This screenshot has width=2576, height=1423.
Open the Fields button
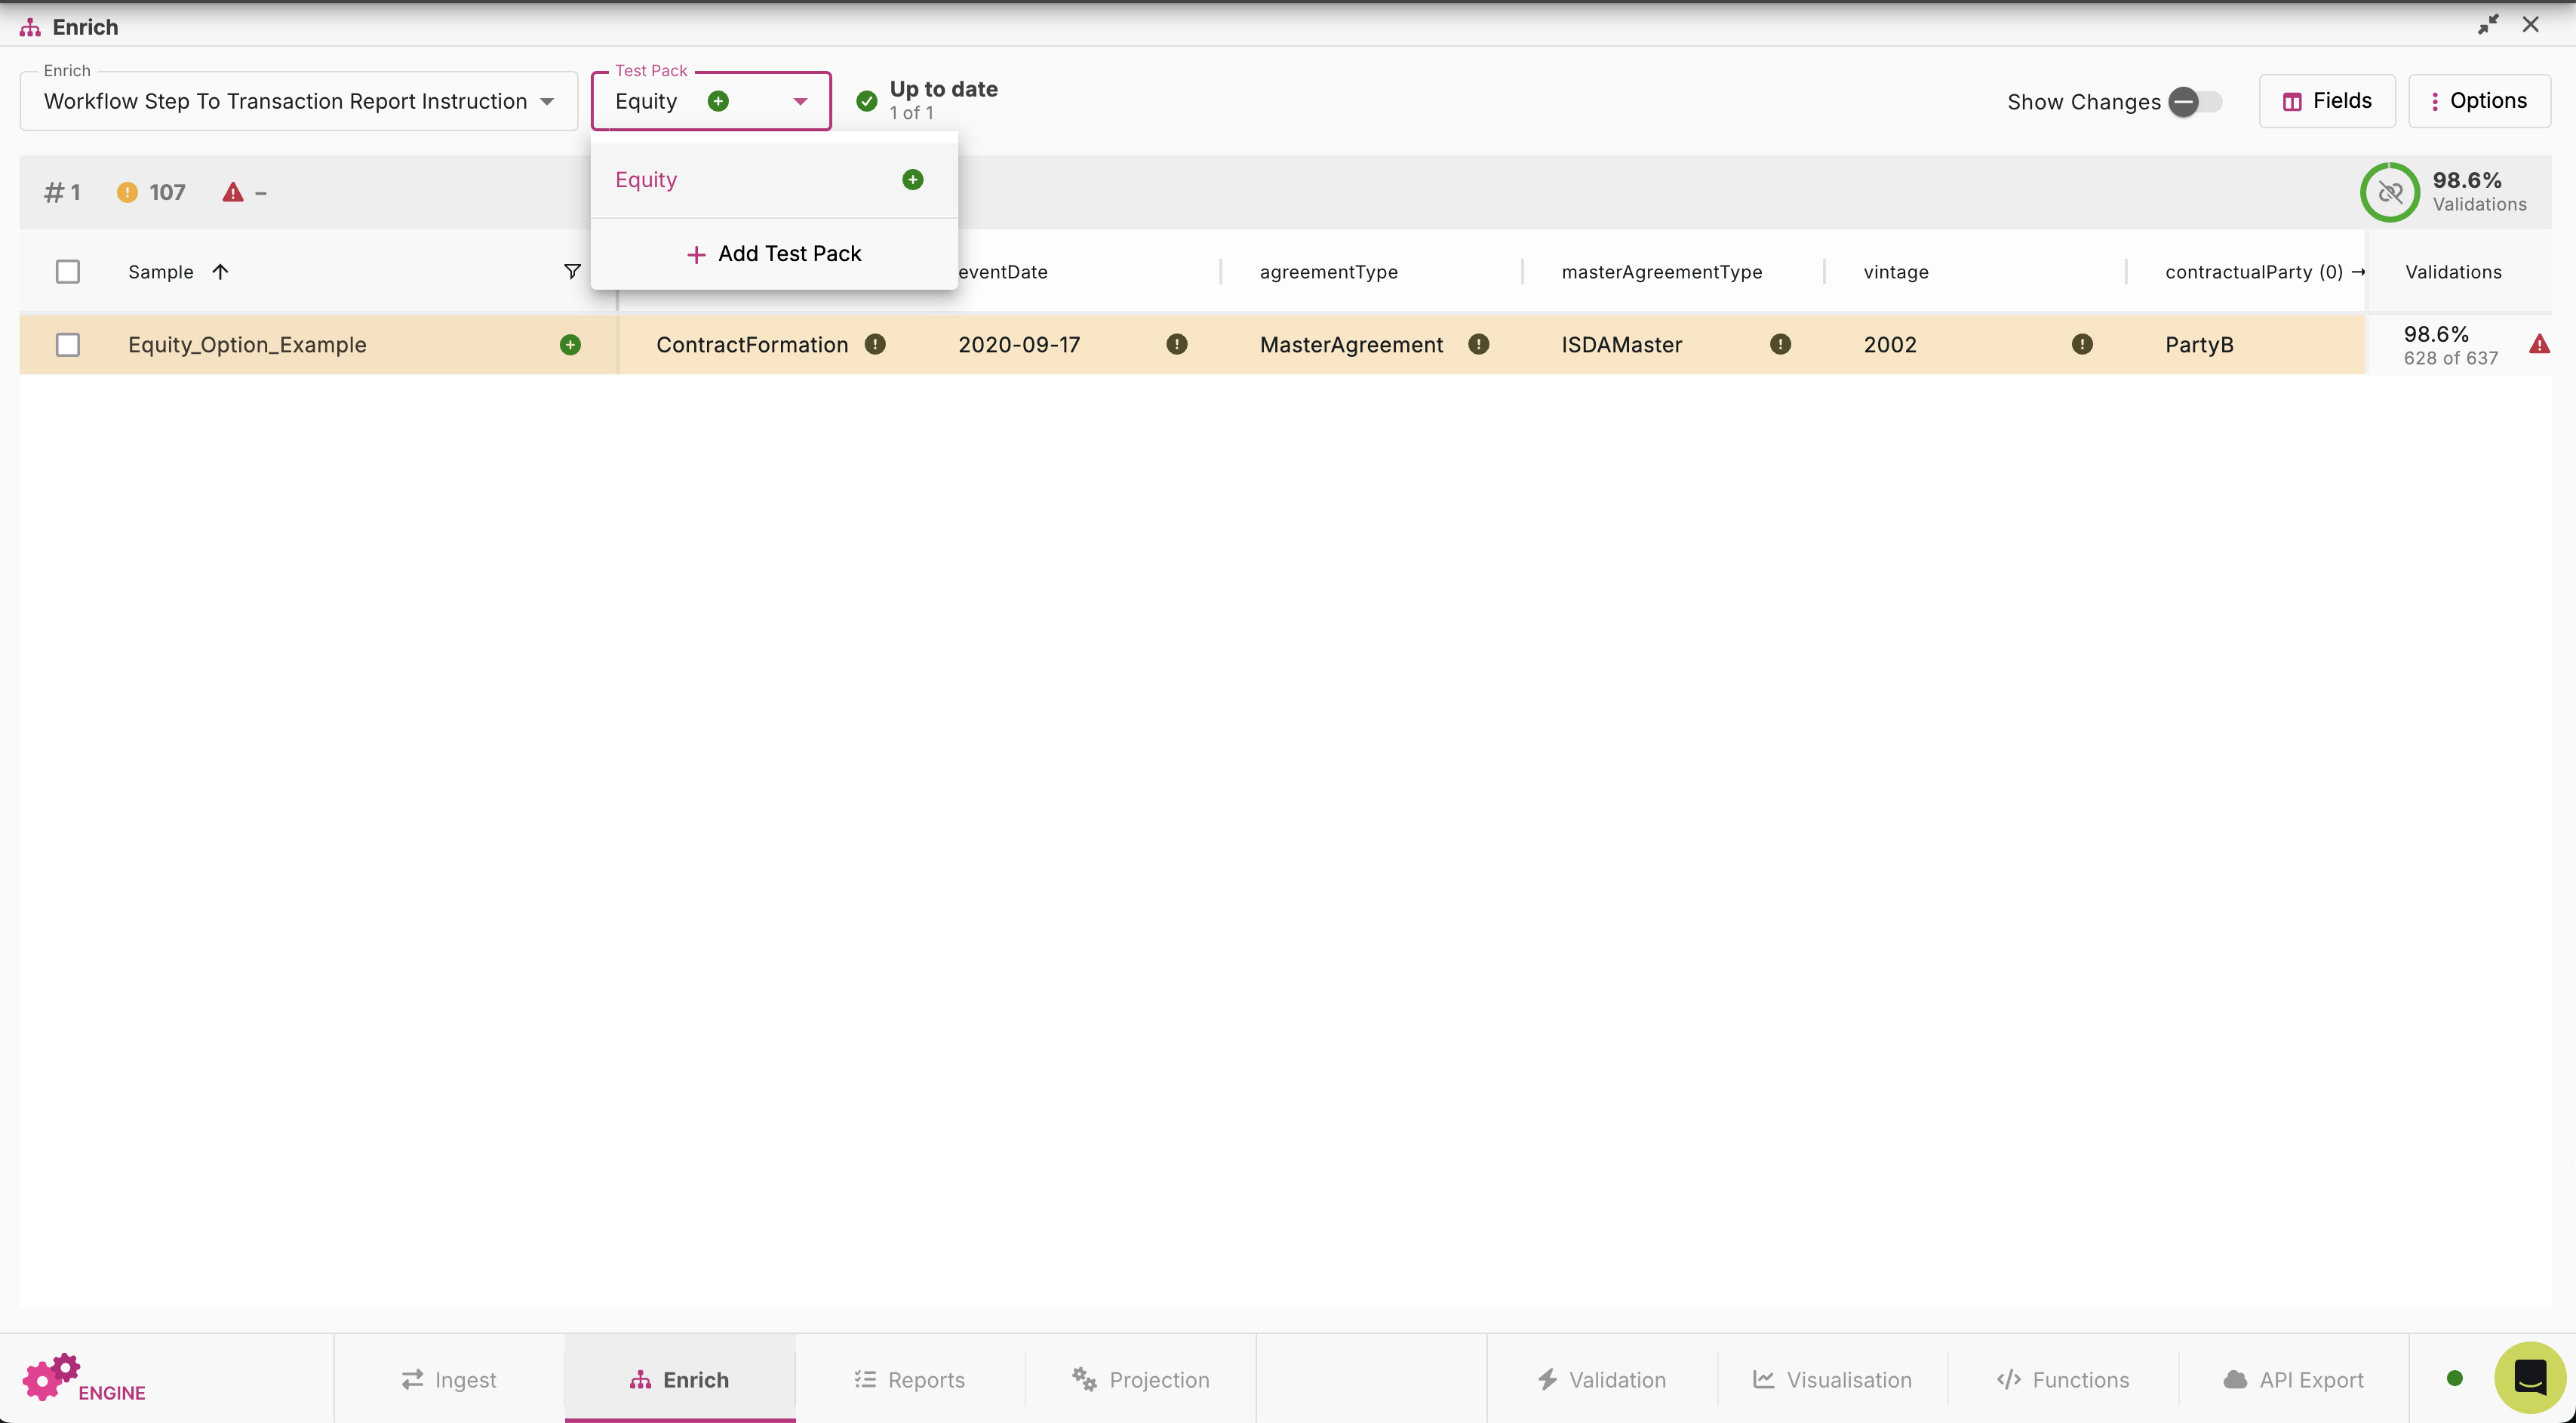click(x=2327, y=101)
